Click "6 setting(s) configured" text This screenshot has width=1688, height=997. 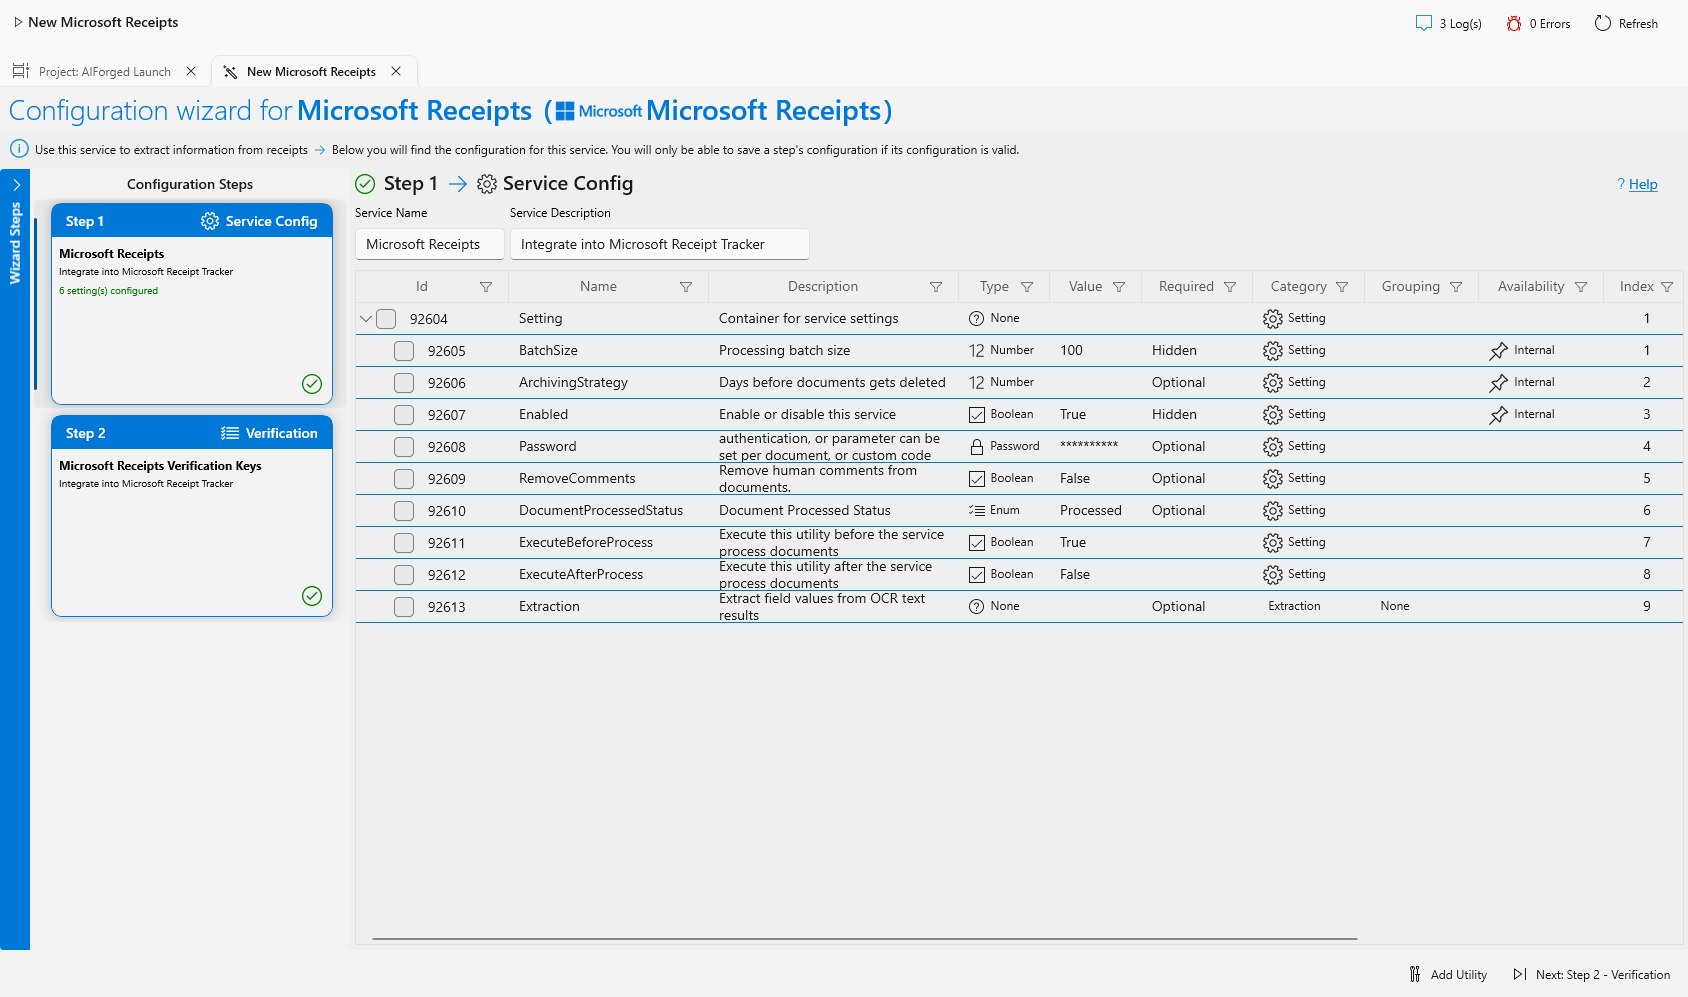coord(108,291)
